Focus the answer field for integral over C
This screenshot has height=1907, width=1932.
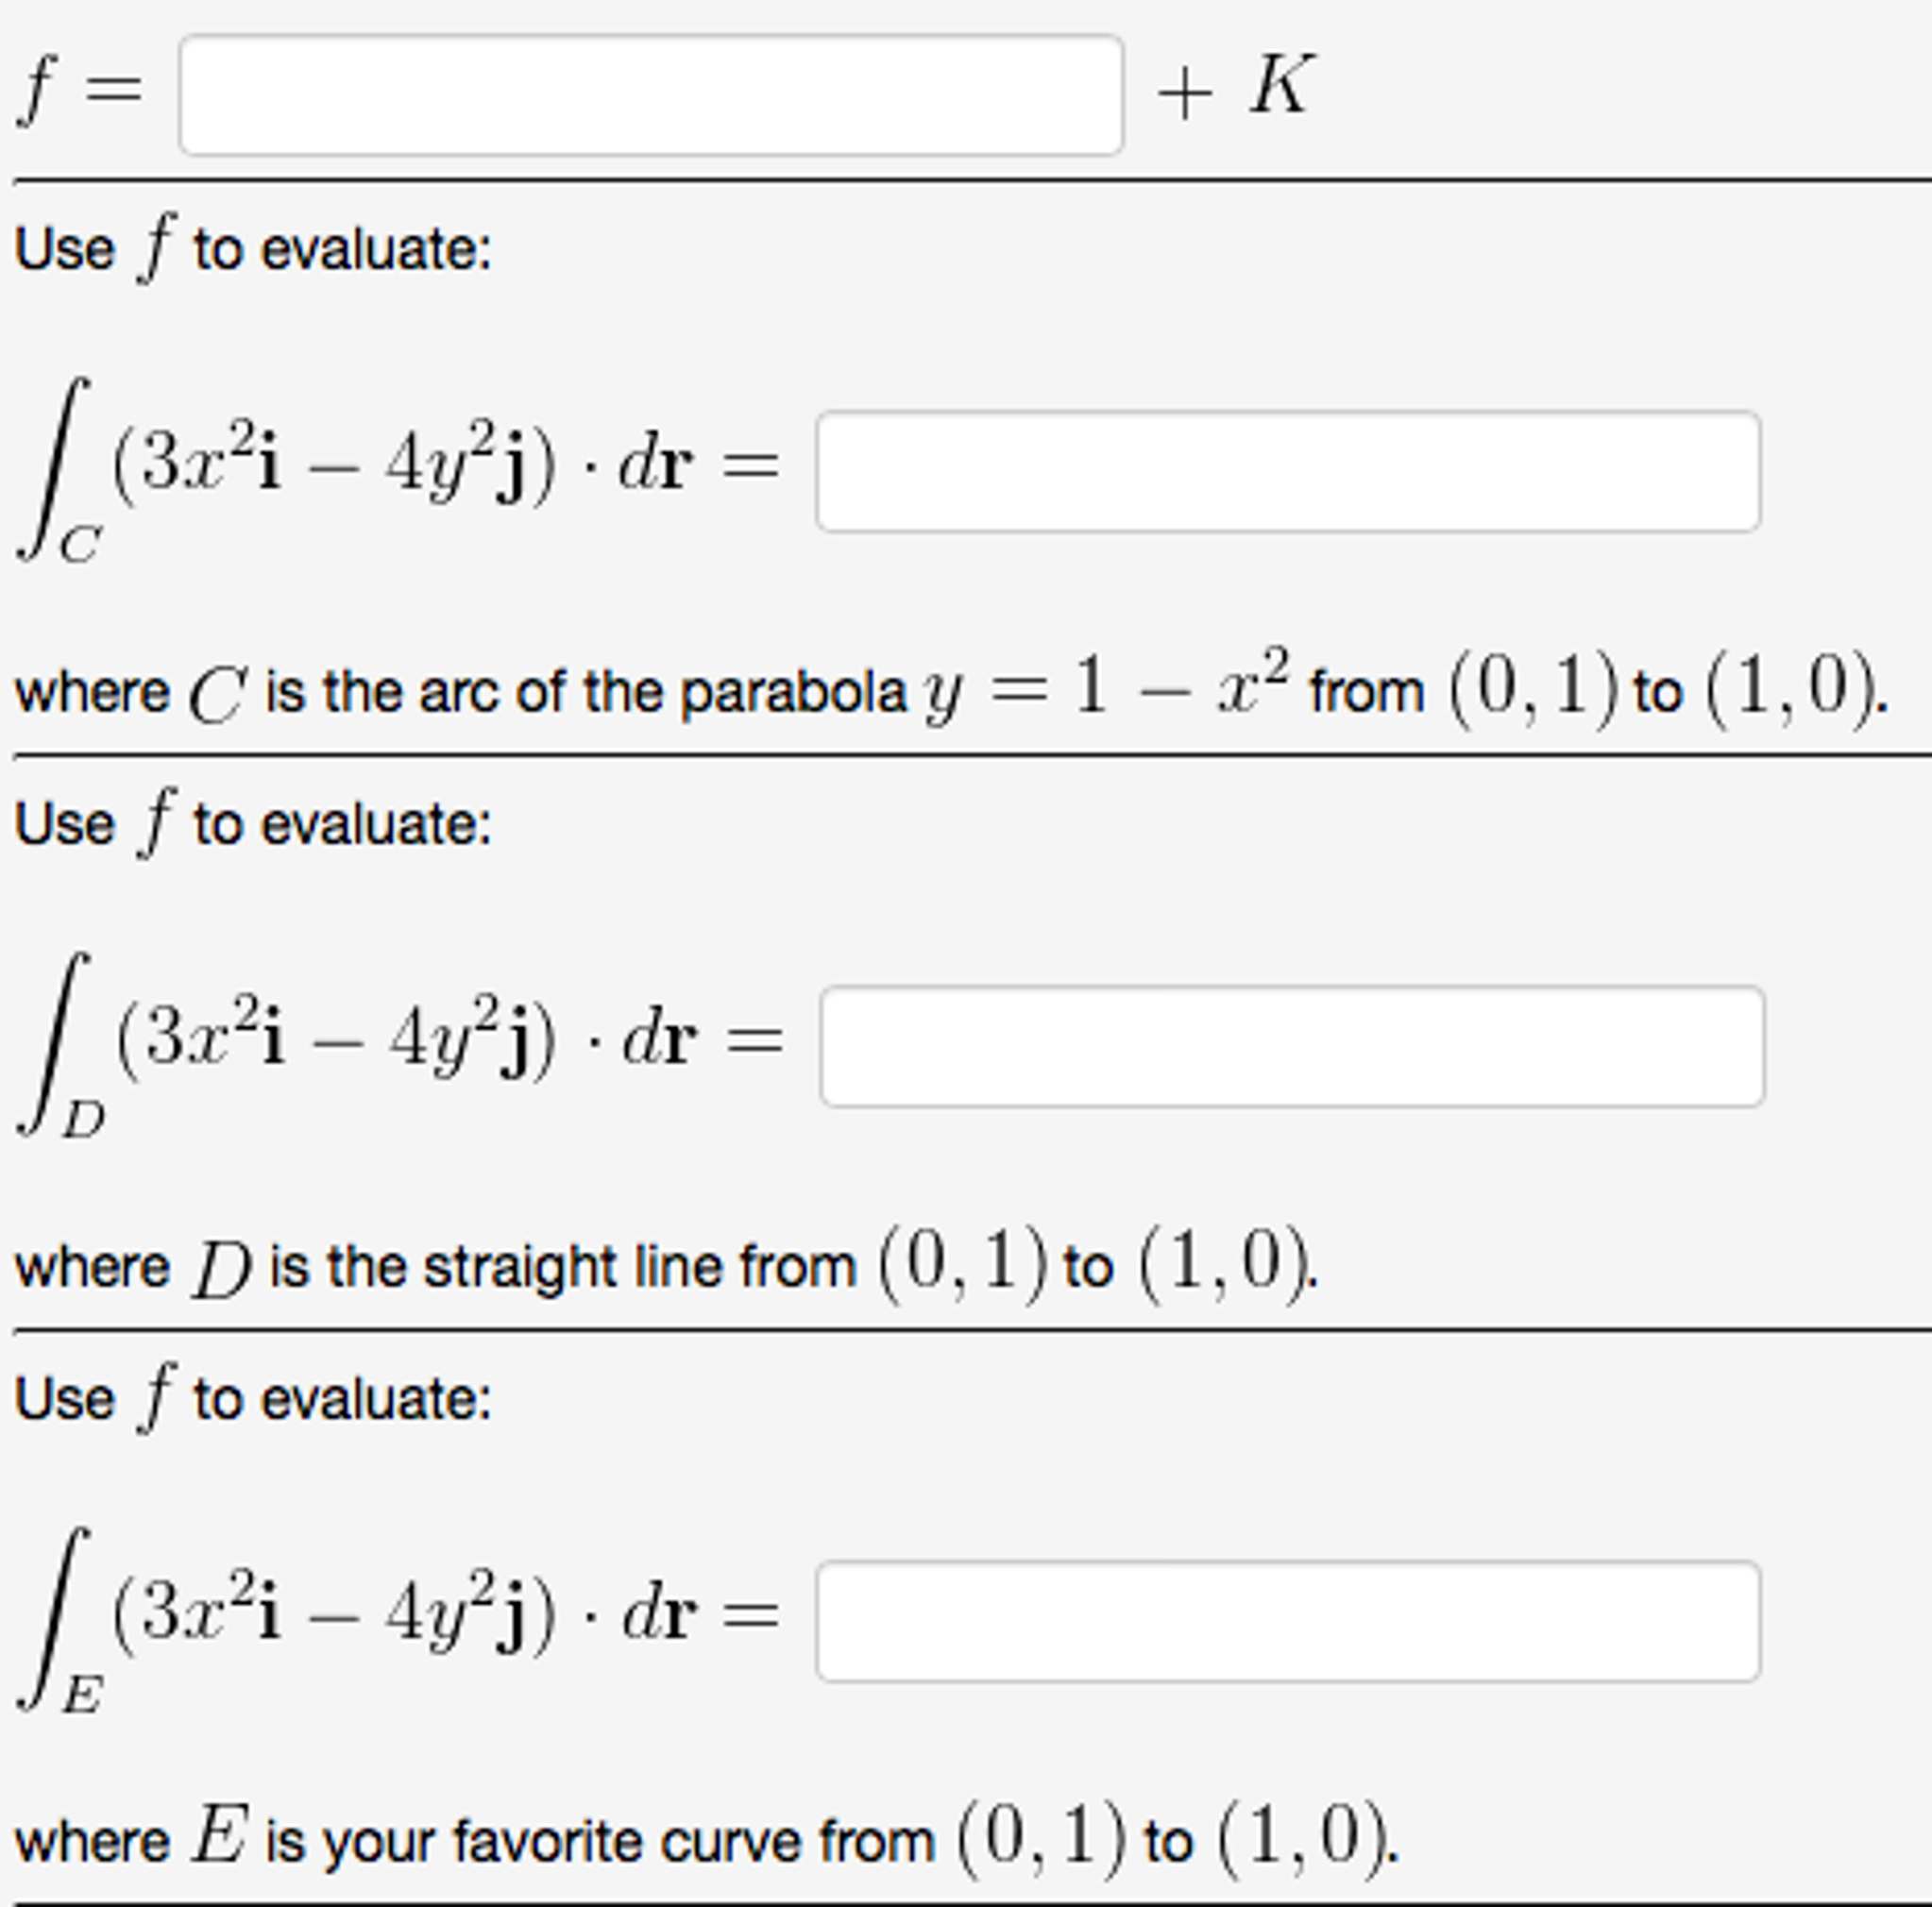[x=1288, y=471]
